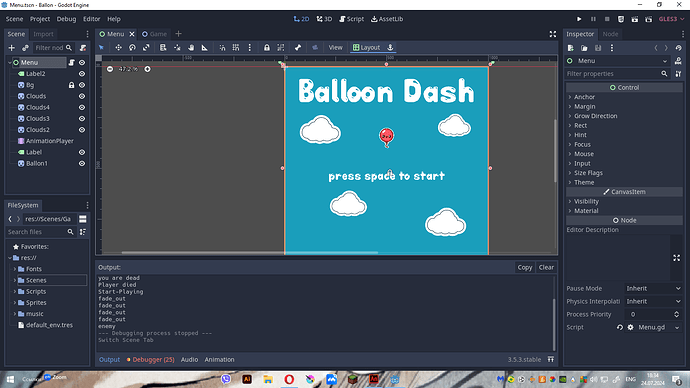
Task: Select the Ruler mode tool
Action: (x=205, y=48)
